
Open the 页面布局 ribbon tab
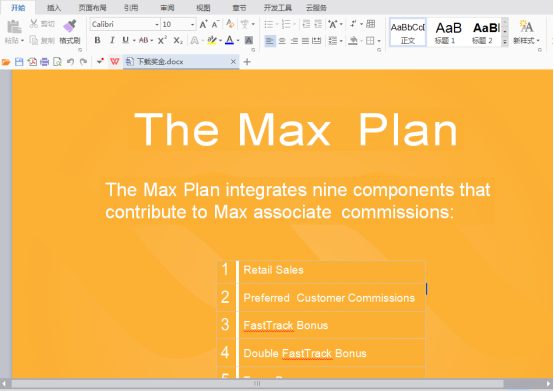pos(92,8)
